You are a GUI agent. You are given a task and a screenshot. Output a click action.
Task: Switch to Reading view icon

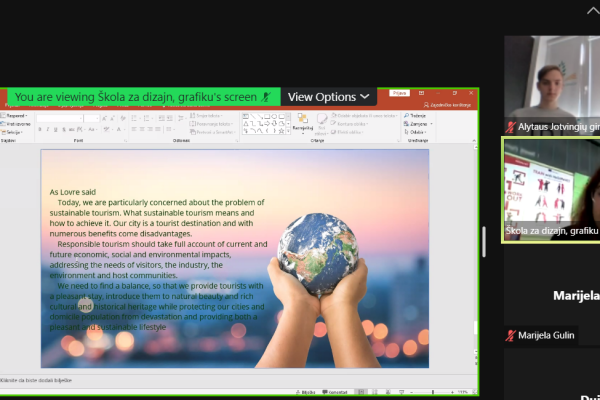(388, 392)
